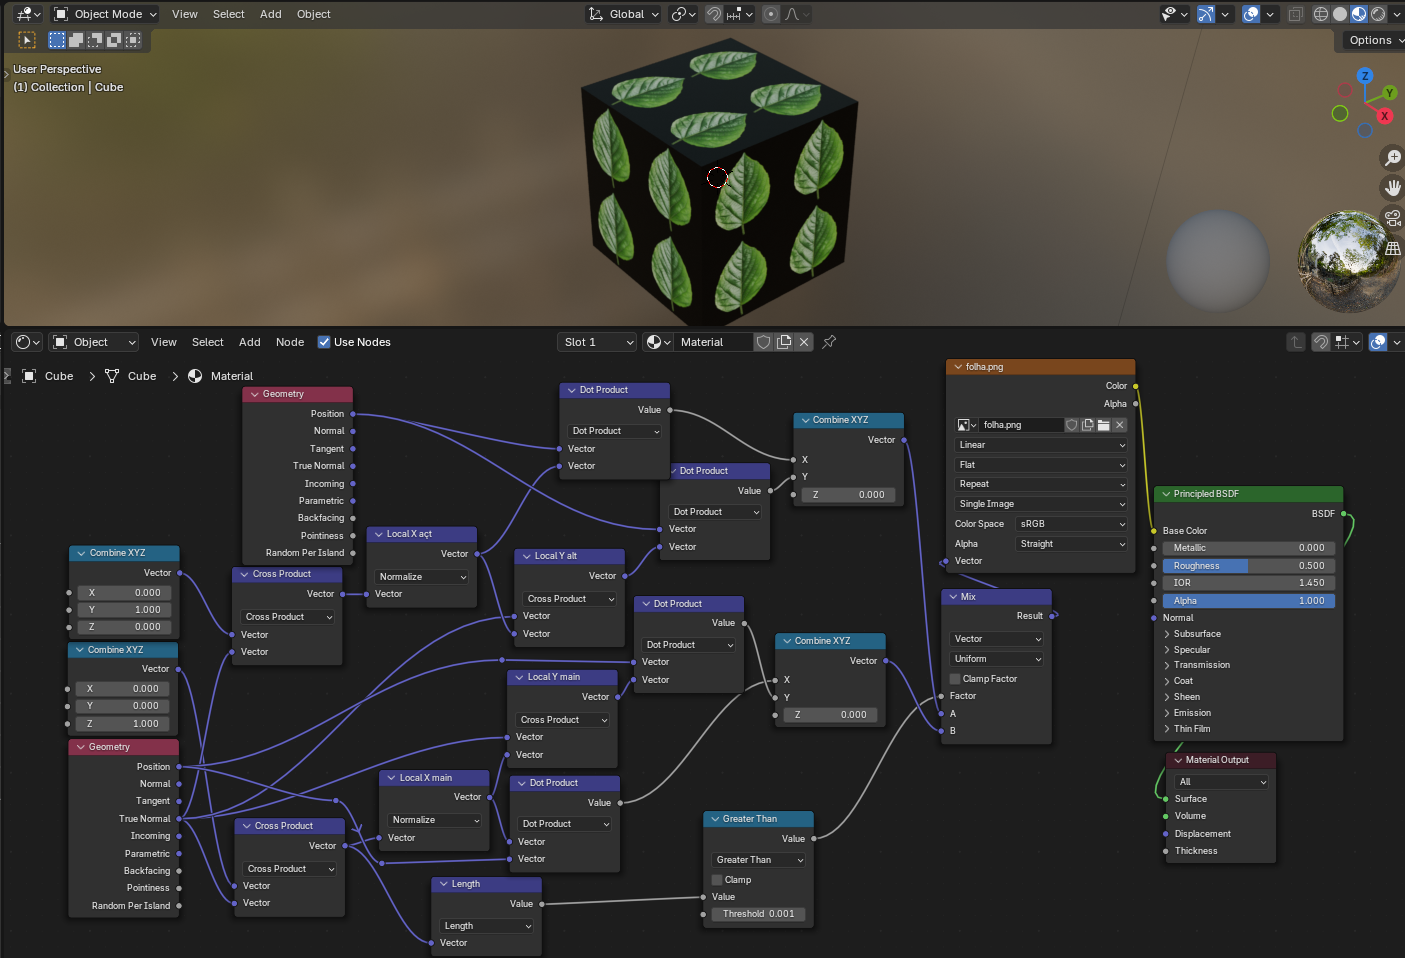
Task: Click the pan hand icon in viewport
Action: (x=1392, y=188)
